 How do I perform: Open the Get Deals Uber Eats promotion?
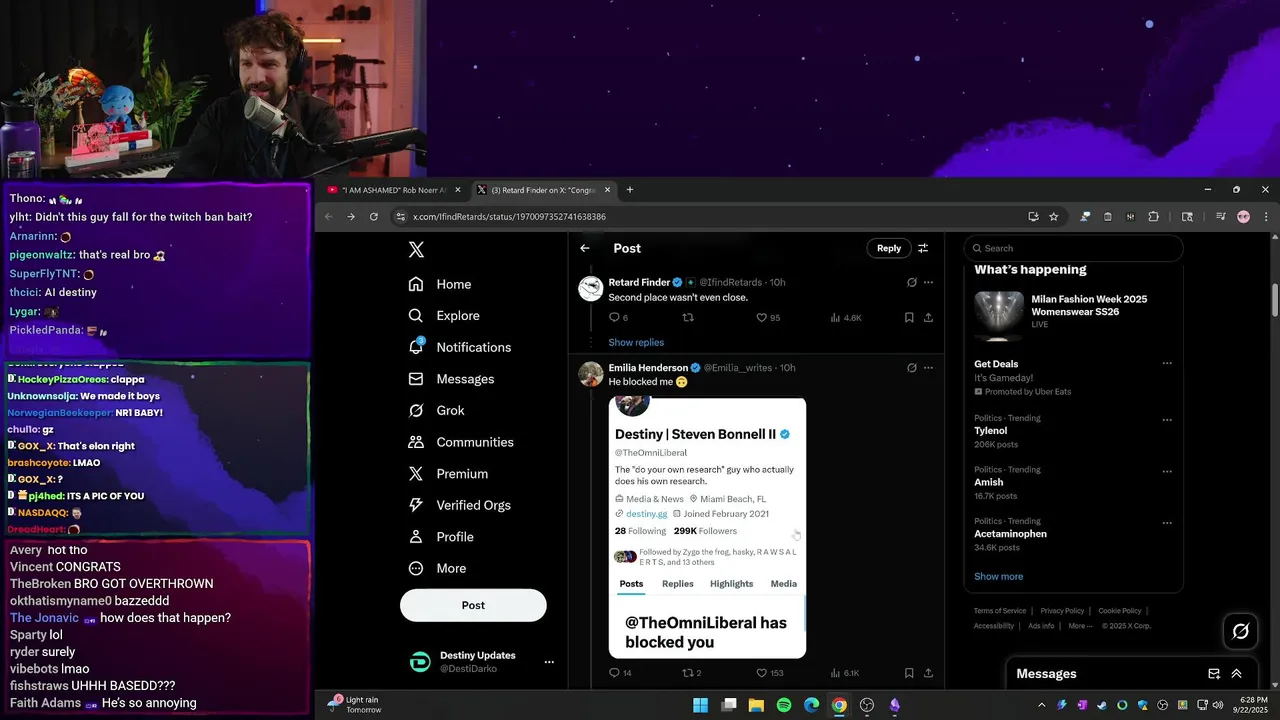(1073, 377)
